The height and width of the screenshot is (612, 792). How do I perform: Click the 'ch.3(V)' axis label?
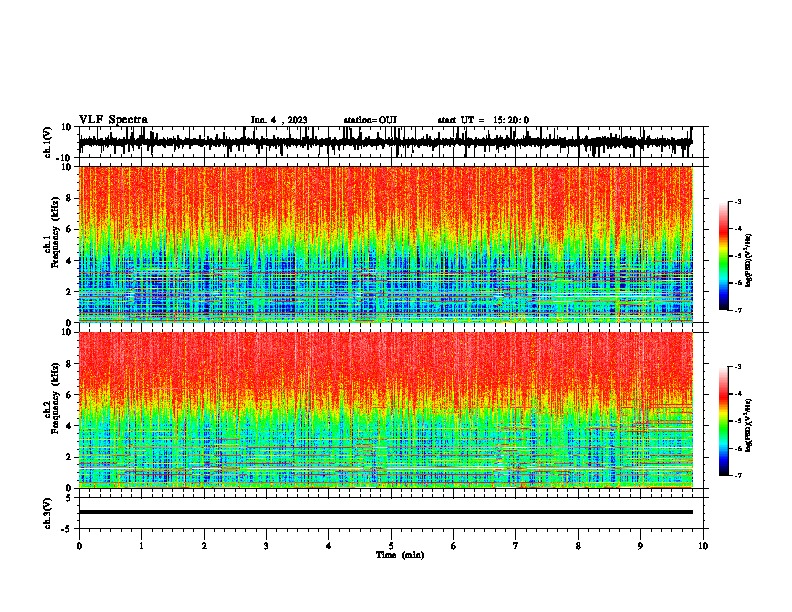click(x=48, y=513)
